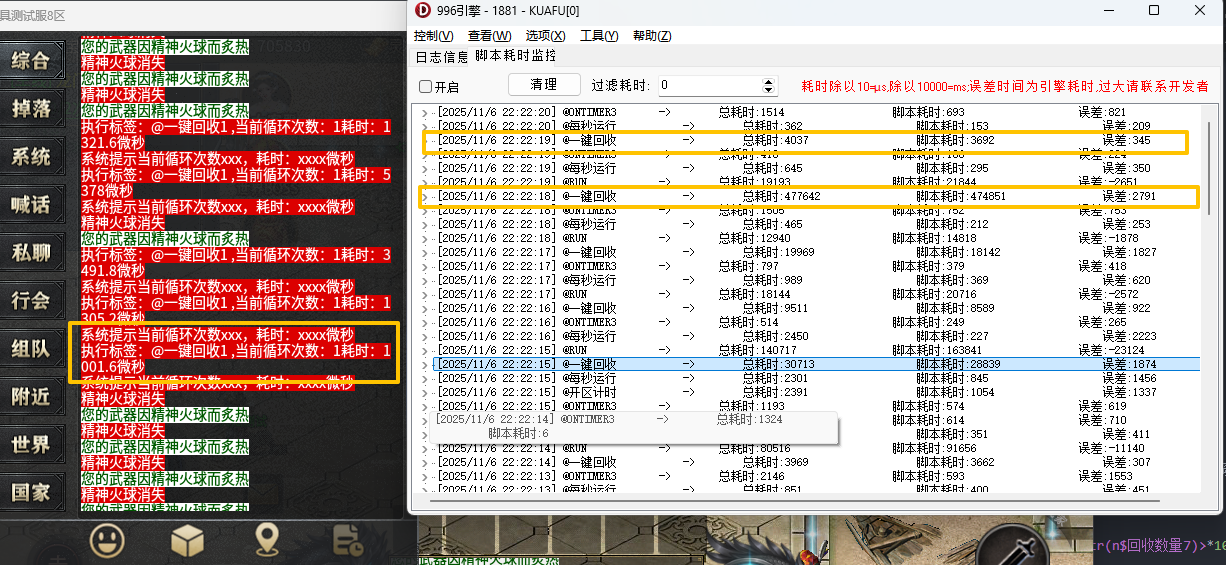This screenshot has height=565, width=1226.
Task: Click the red 耗时除以10=μs note
Action: pyautogui.click(x=1005, y=87)
